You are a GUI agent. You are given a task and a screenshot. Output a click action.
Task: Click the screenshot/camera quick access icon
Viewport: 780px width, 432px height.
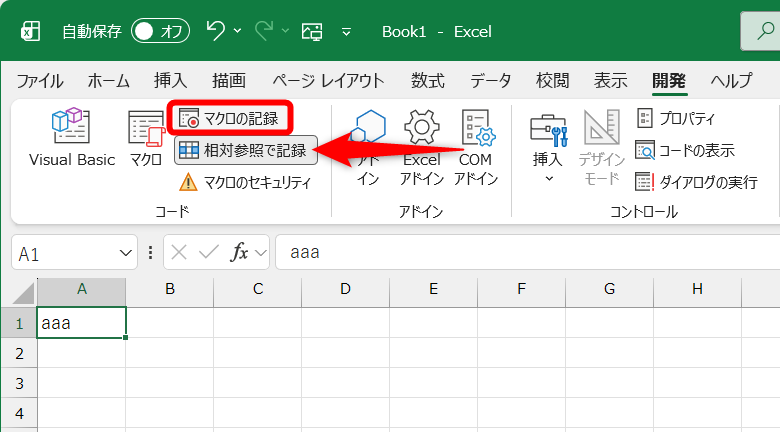[312, 31]
